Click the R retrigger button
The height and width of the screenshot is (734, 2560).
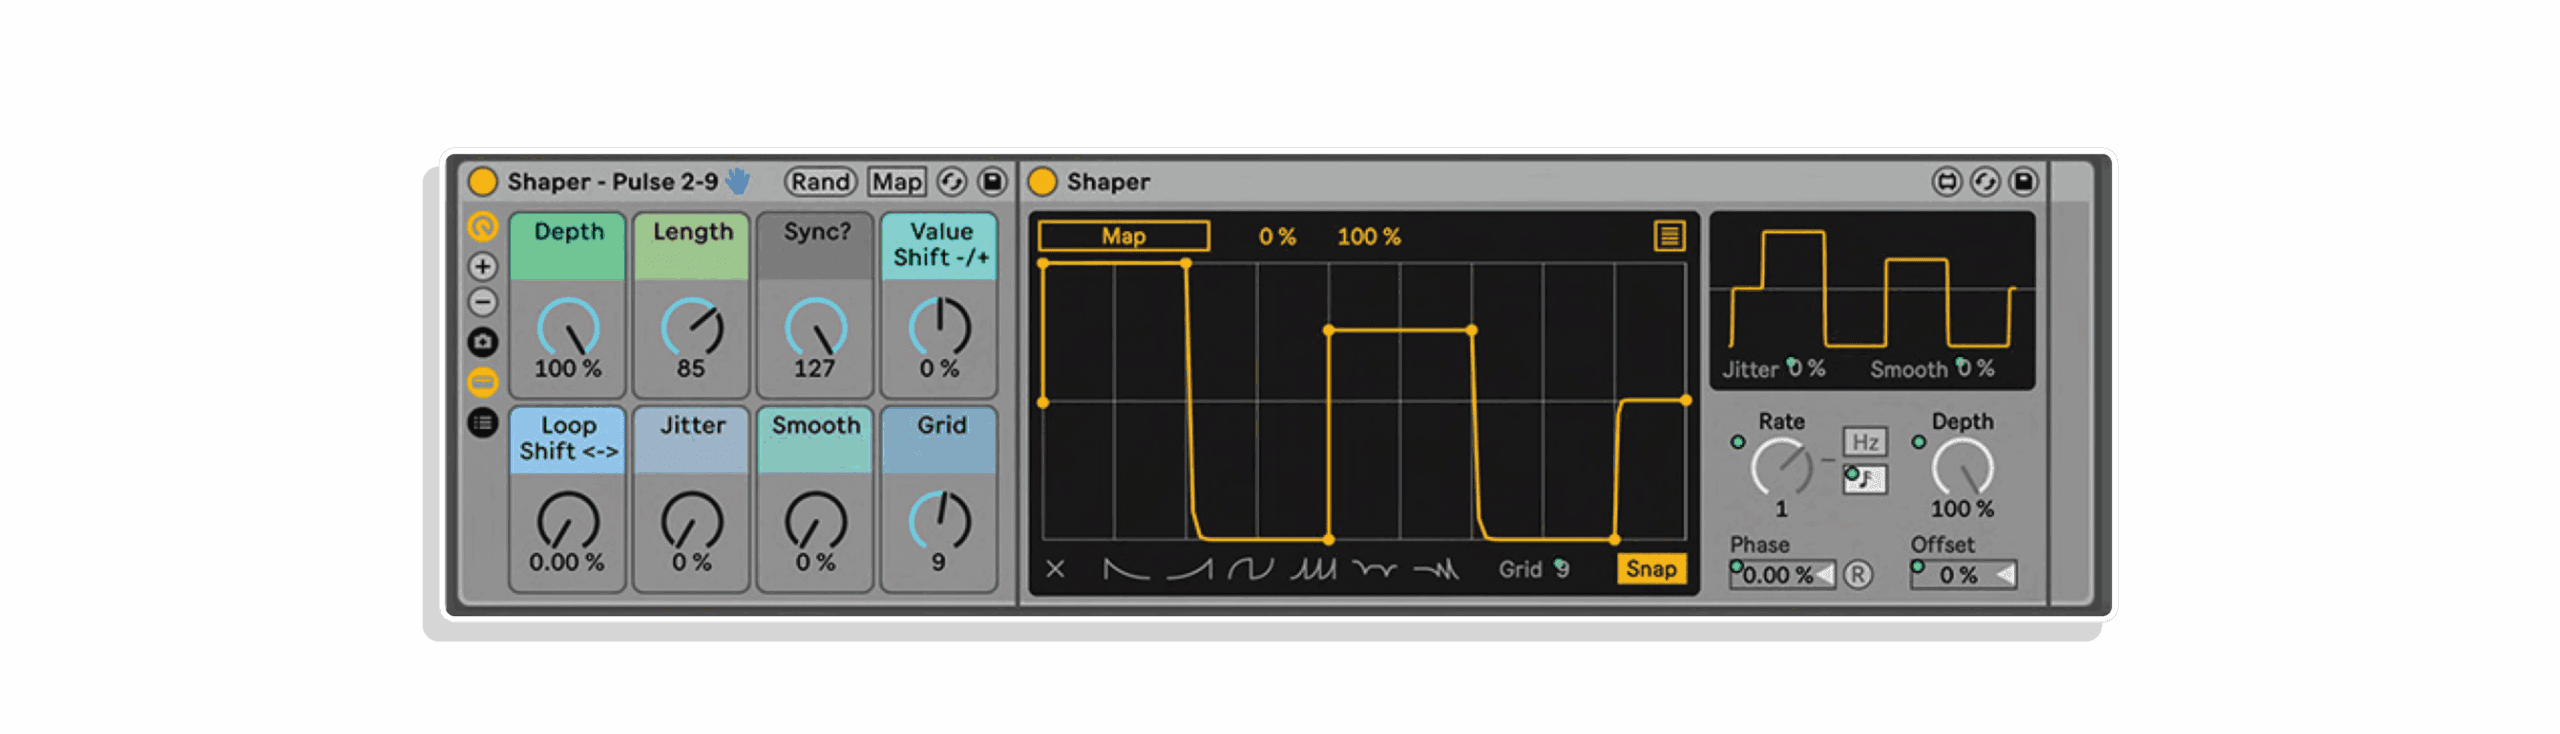(x=1857, y=575)
